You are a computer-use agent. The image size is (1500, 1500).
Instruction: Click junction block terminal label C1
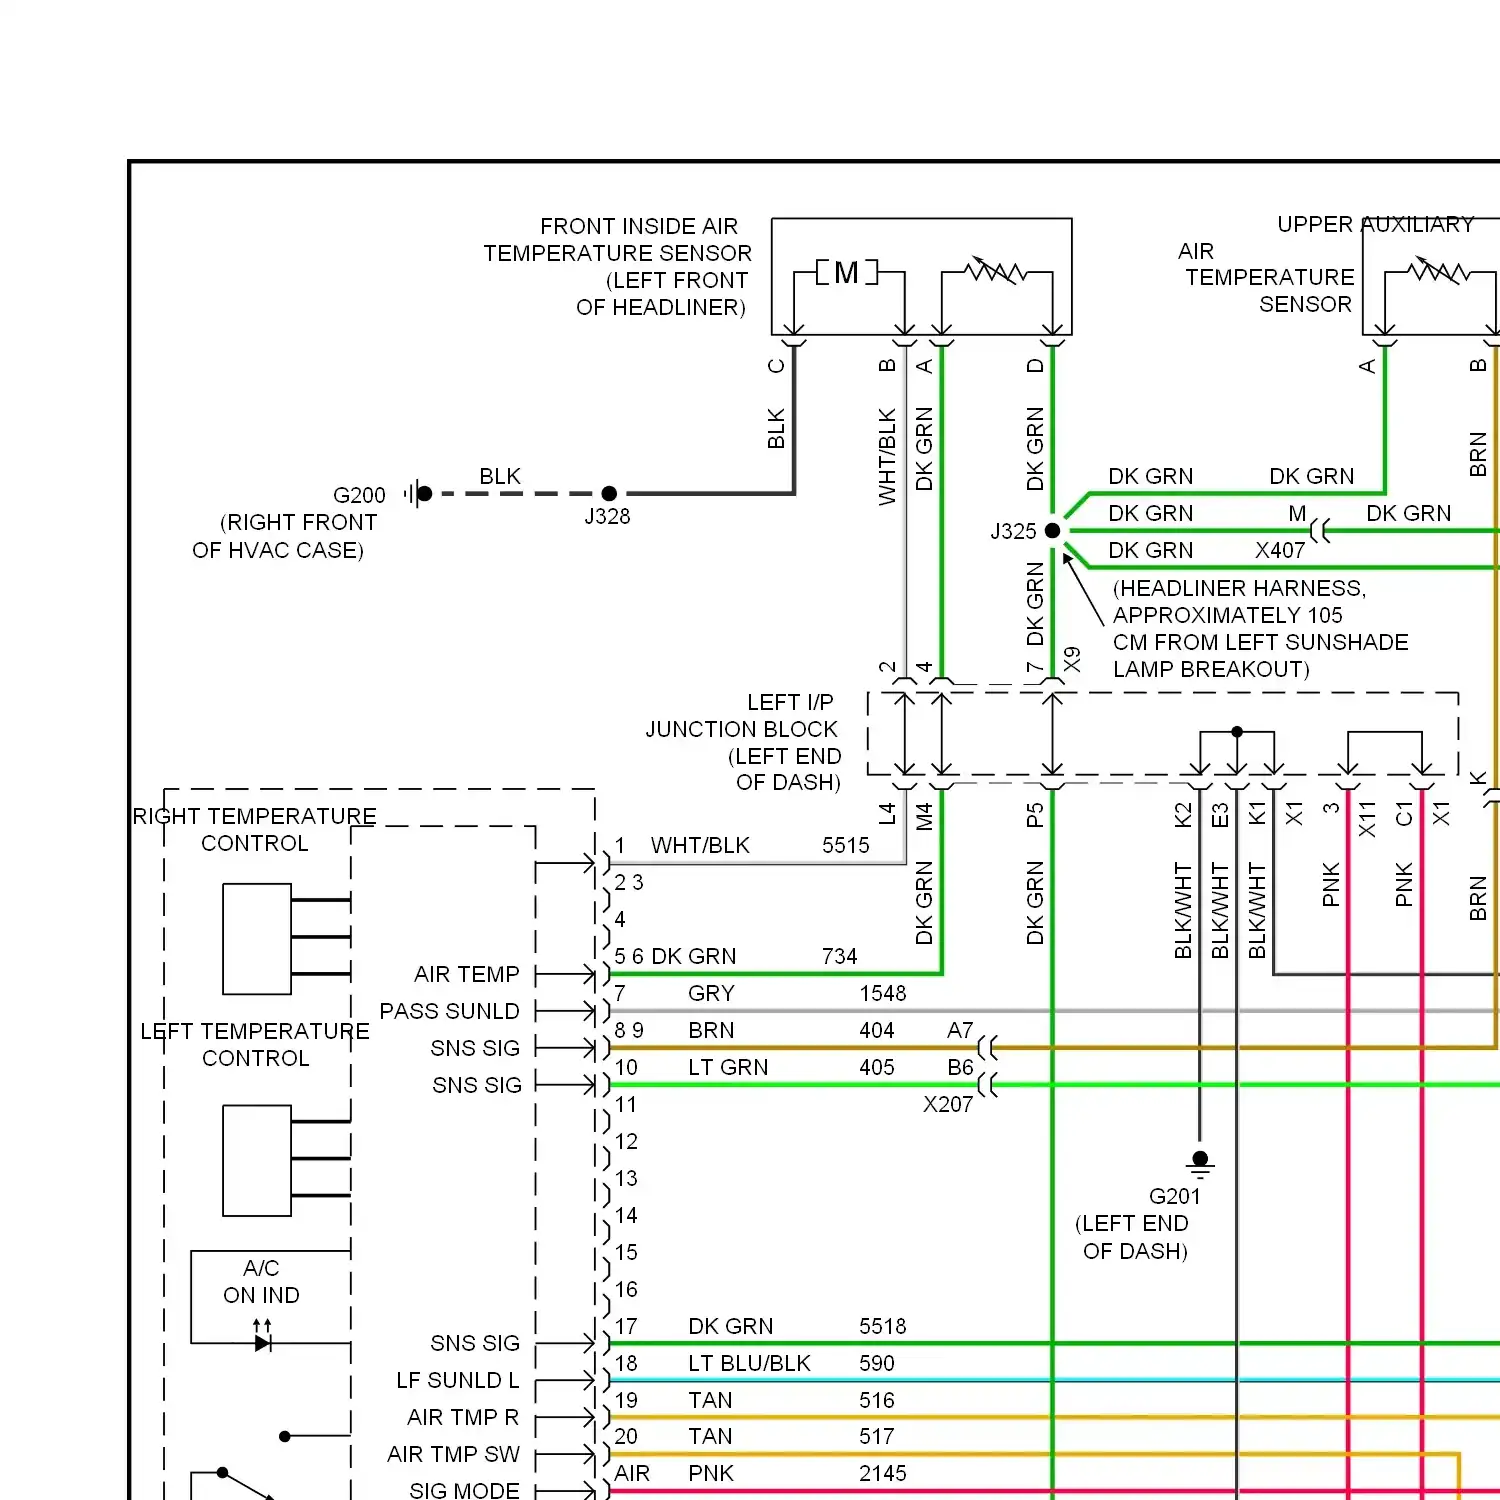1405,813
